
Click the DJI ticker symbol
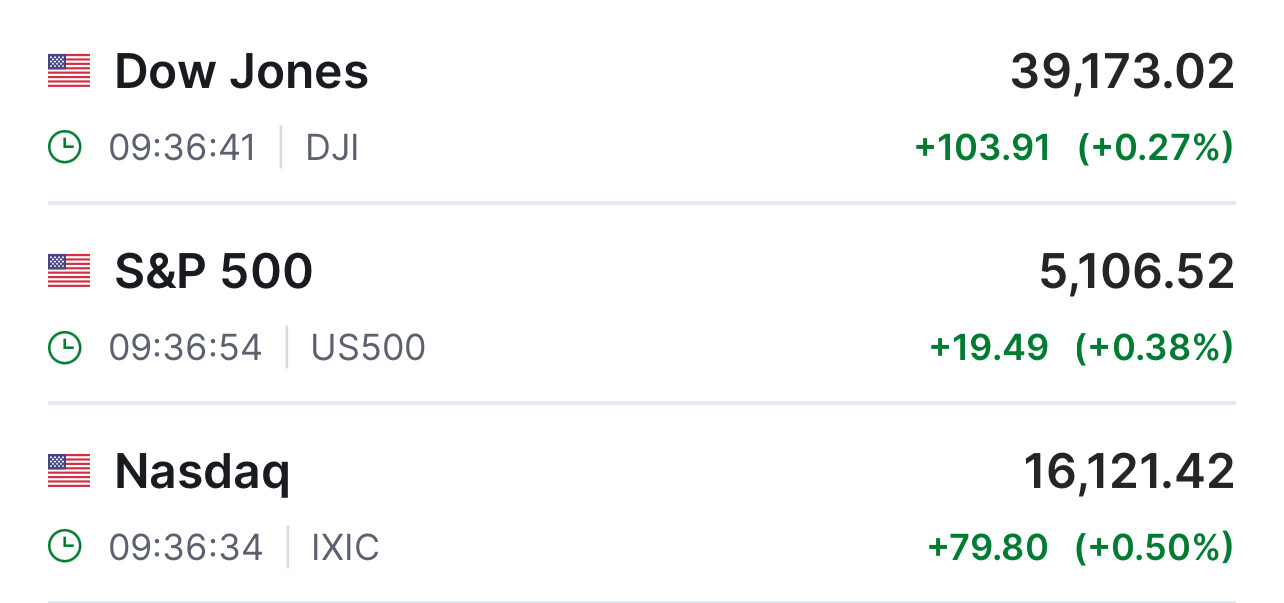click(332, 148)
